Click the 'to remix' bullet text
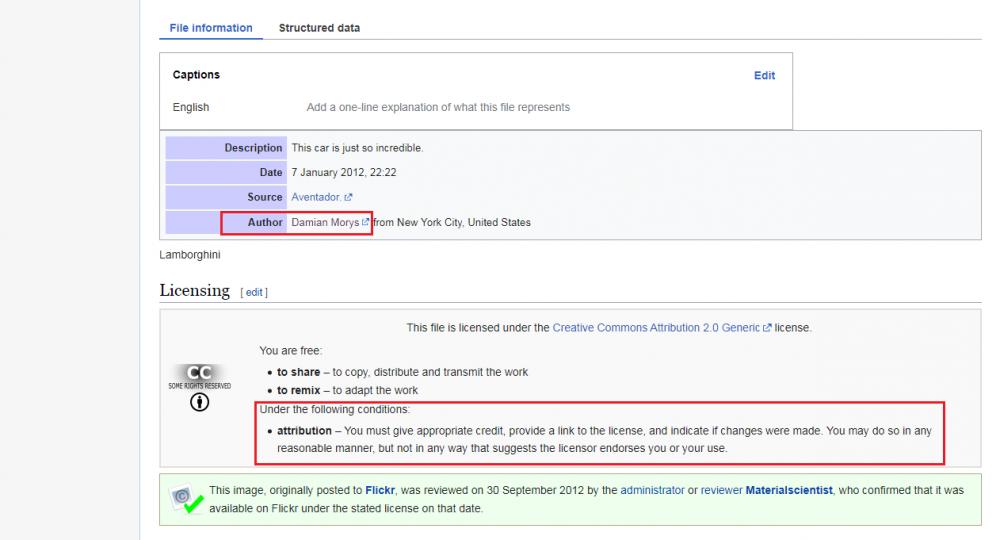 click(347, 390)
